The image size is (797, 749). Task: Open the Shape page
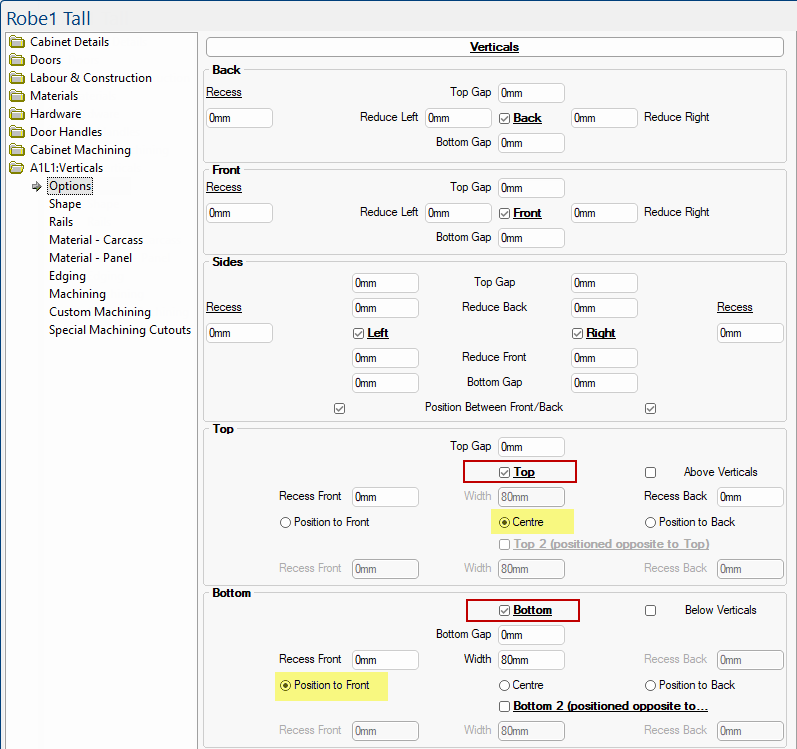65,204
